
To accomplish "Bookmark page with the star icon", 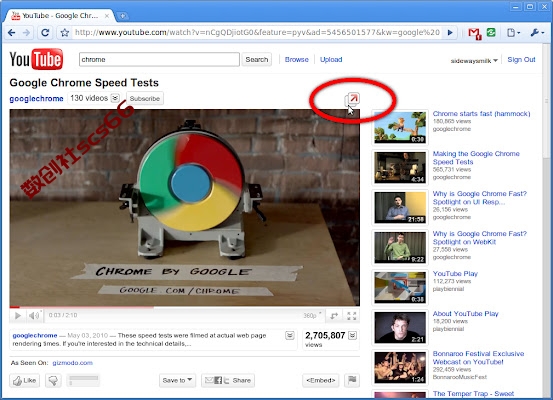I will (65, 33).
